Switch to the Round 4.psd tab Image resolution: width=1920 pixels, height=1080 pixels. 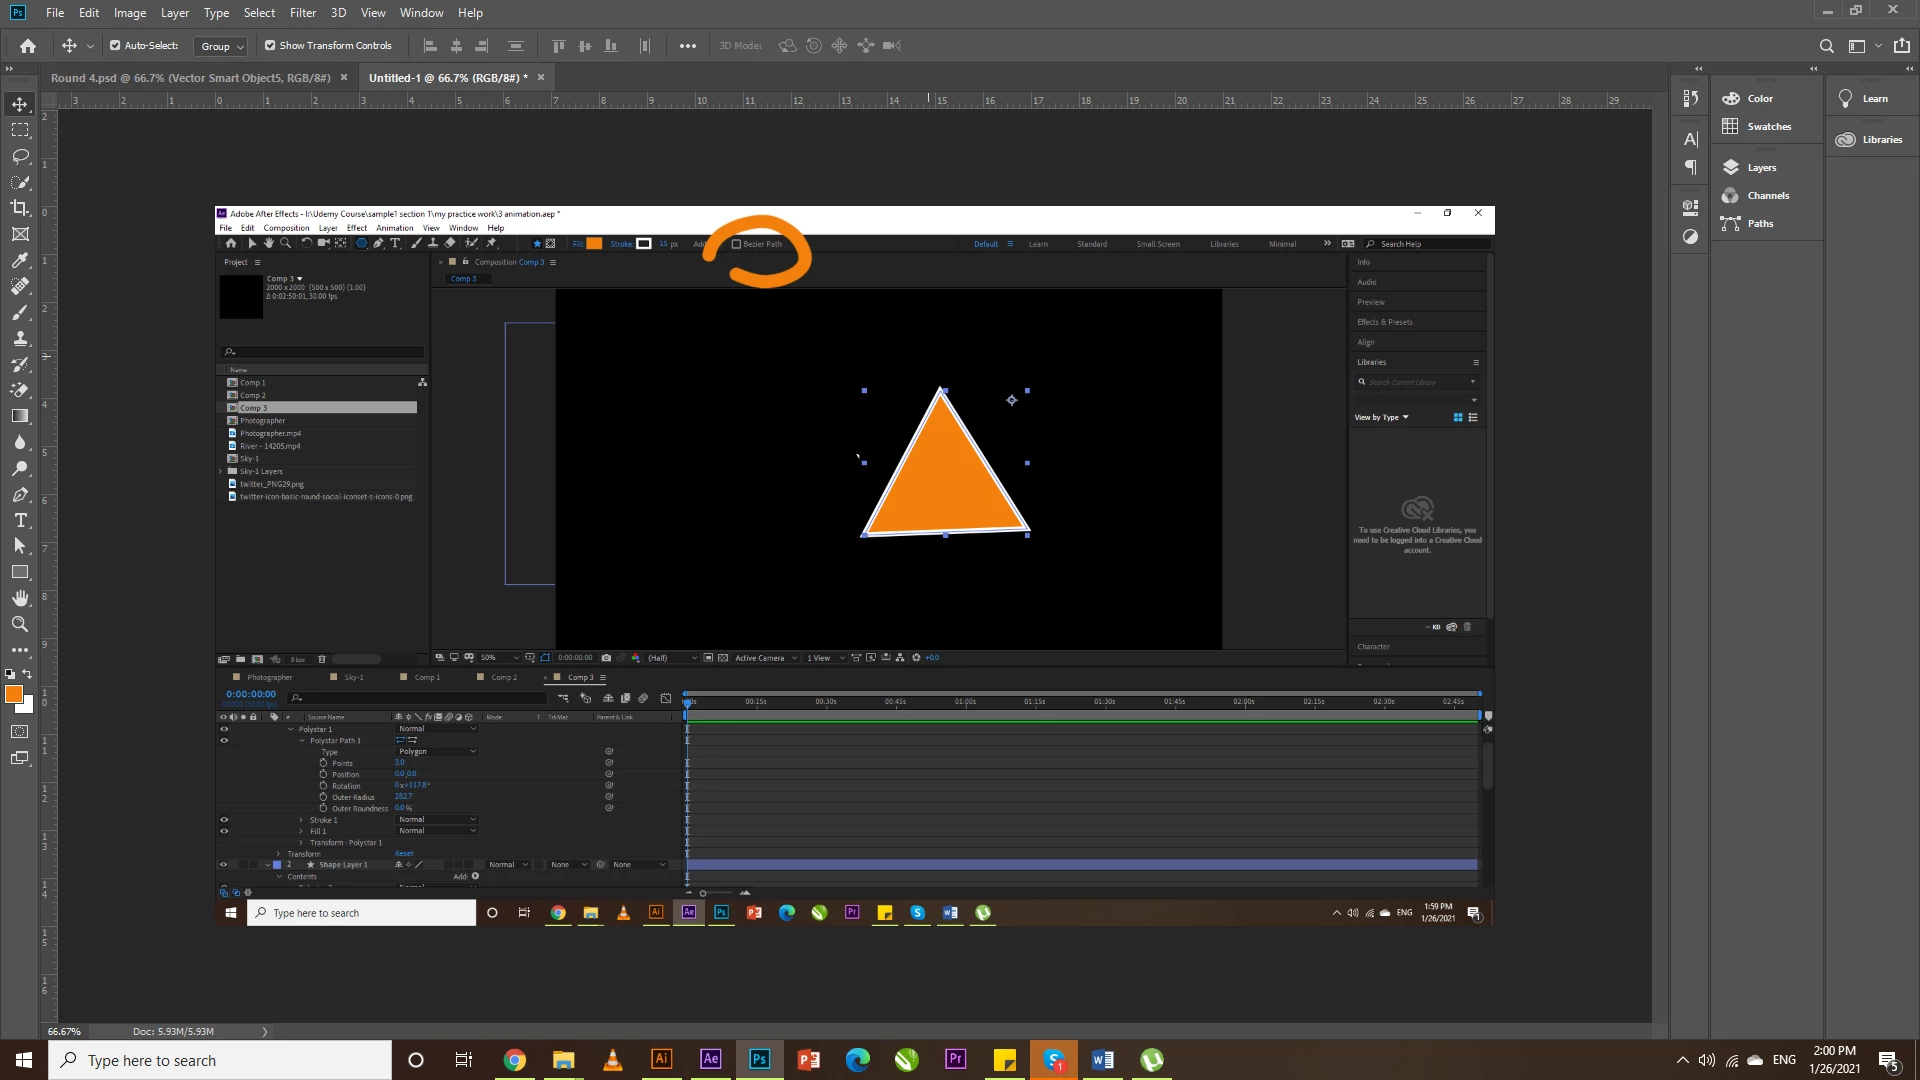[x=190, y=78]
